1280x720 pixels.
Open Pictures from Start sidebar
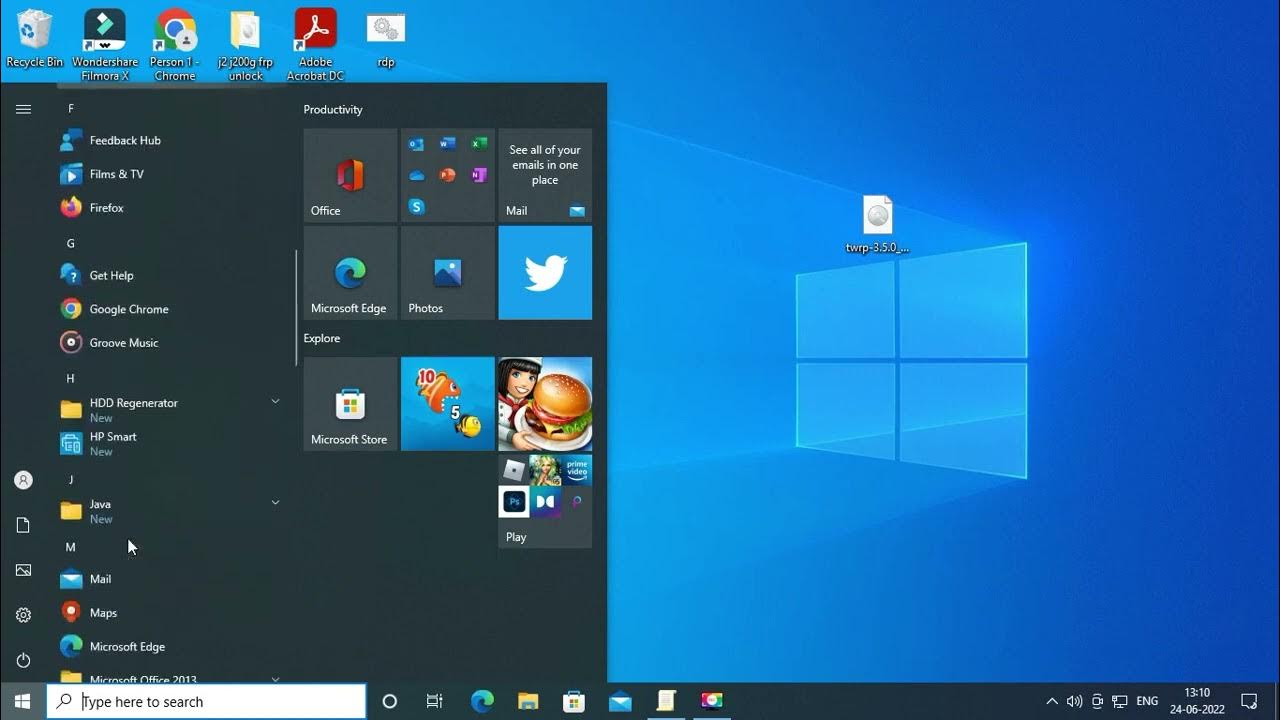23,570
